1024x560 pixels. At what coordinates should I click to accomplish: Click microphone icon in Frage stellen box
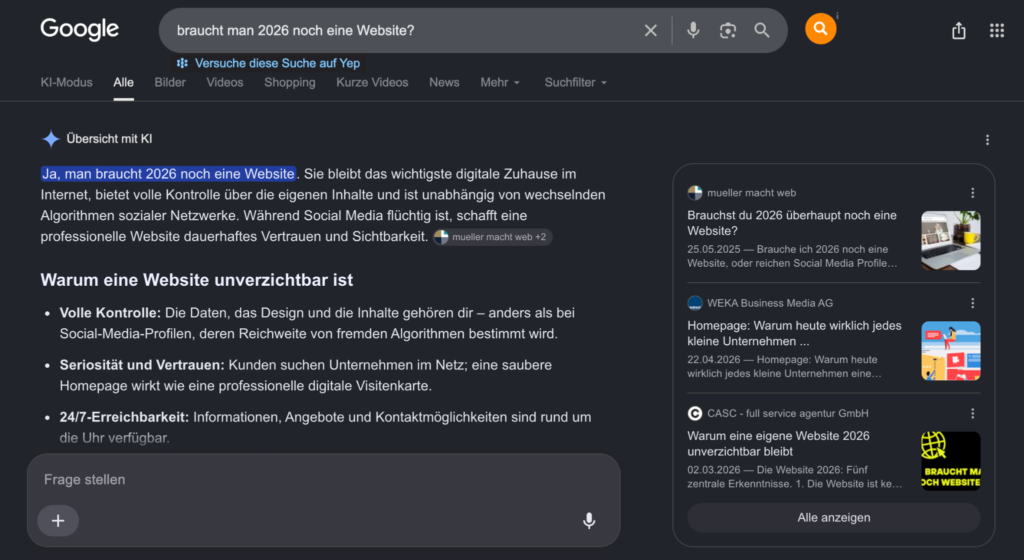588,520
